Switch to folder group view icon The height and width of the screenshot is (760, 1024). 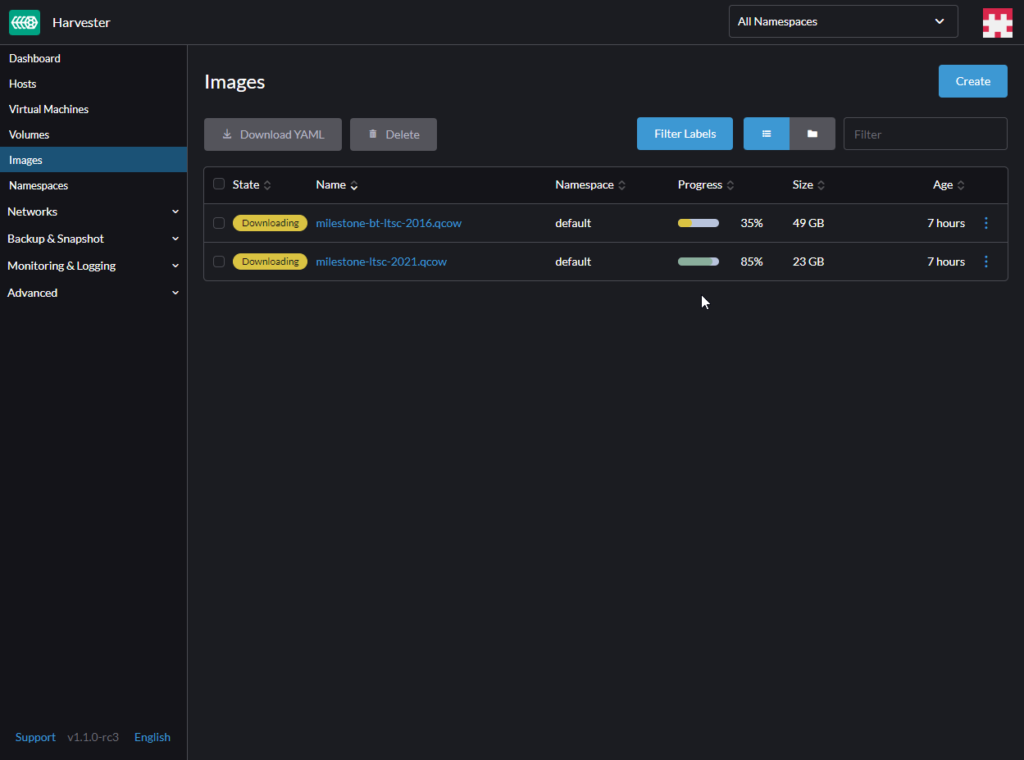[x=812, y=134]
